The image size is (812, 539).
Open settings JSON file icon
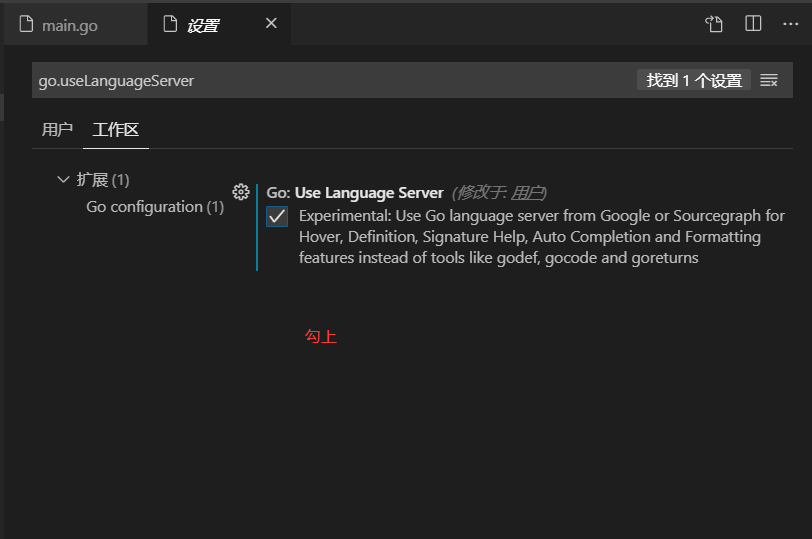tap(714, 24)
